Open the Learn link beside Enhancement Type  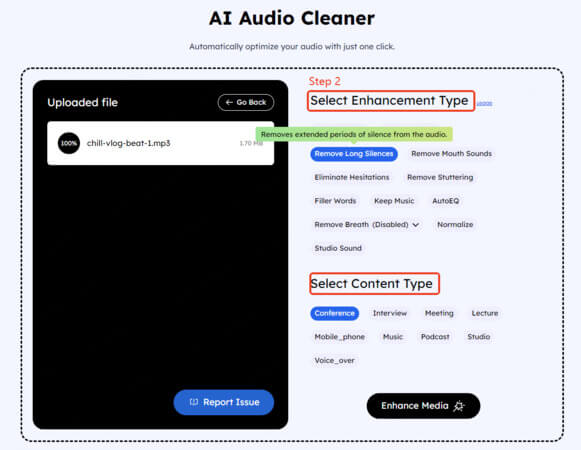pyautogui.click(x=484, y=103)
